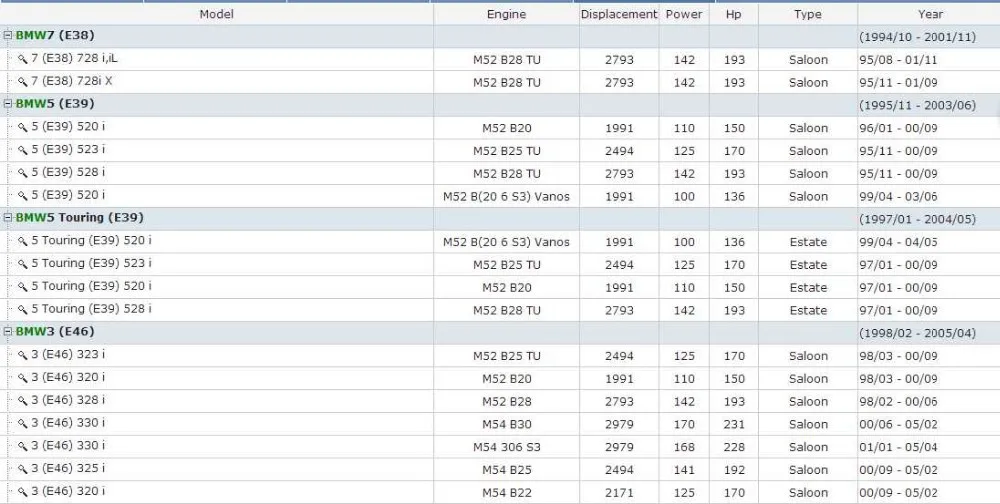Viewport: 1000px width, 504px height.
Task: Open model 3 (E46) 323 i
Action: 68,355
